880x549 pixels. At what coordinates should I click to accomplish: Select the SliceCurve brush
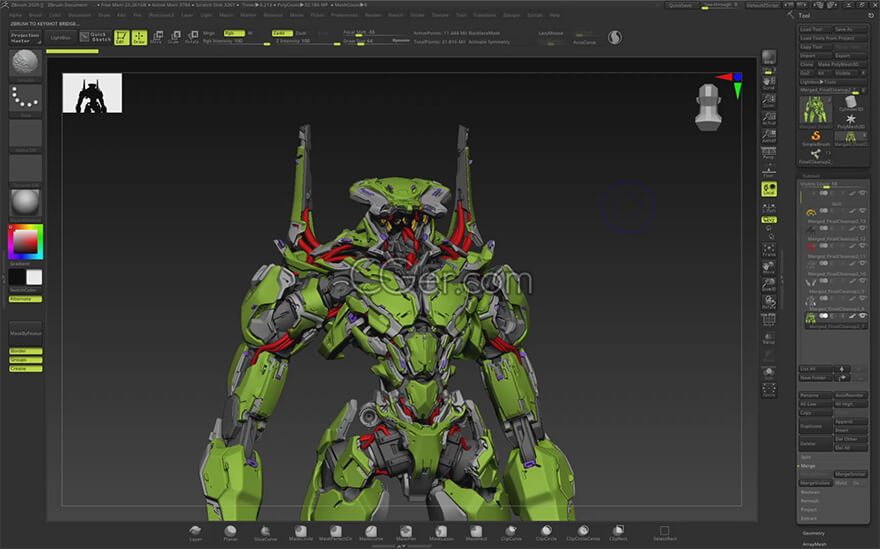point(265,532)
